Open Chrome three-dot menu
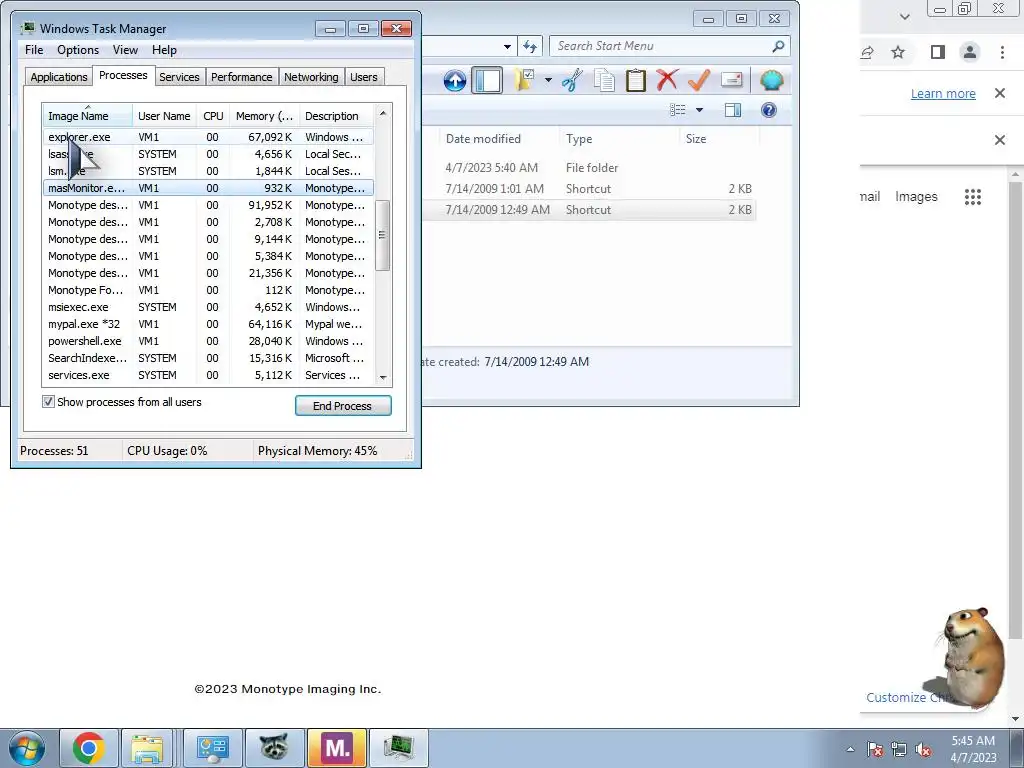 click(1002, 52)
